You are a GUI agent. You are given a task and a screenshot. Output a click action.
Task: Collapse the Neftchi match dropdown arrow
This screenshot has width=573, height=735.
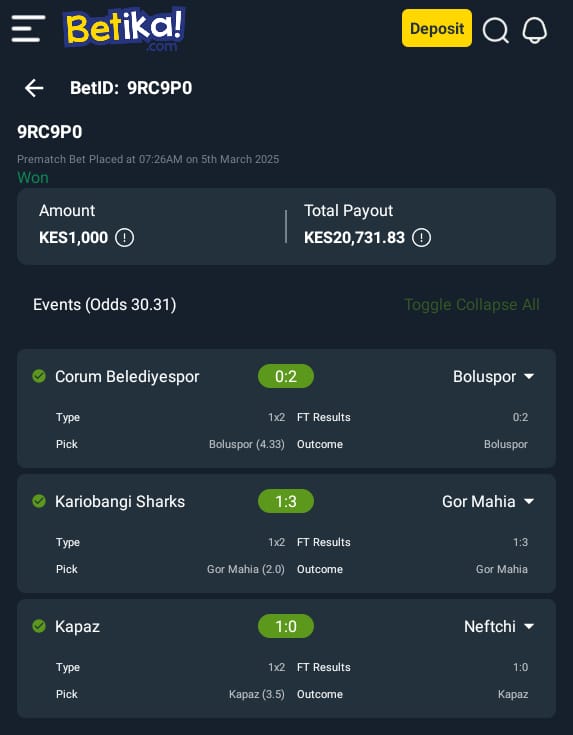529,626
